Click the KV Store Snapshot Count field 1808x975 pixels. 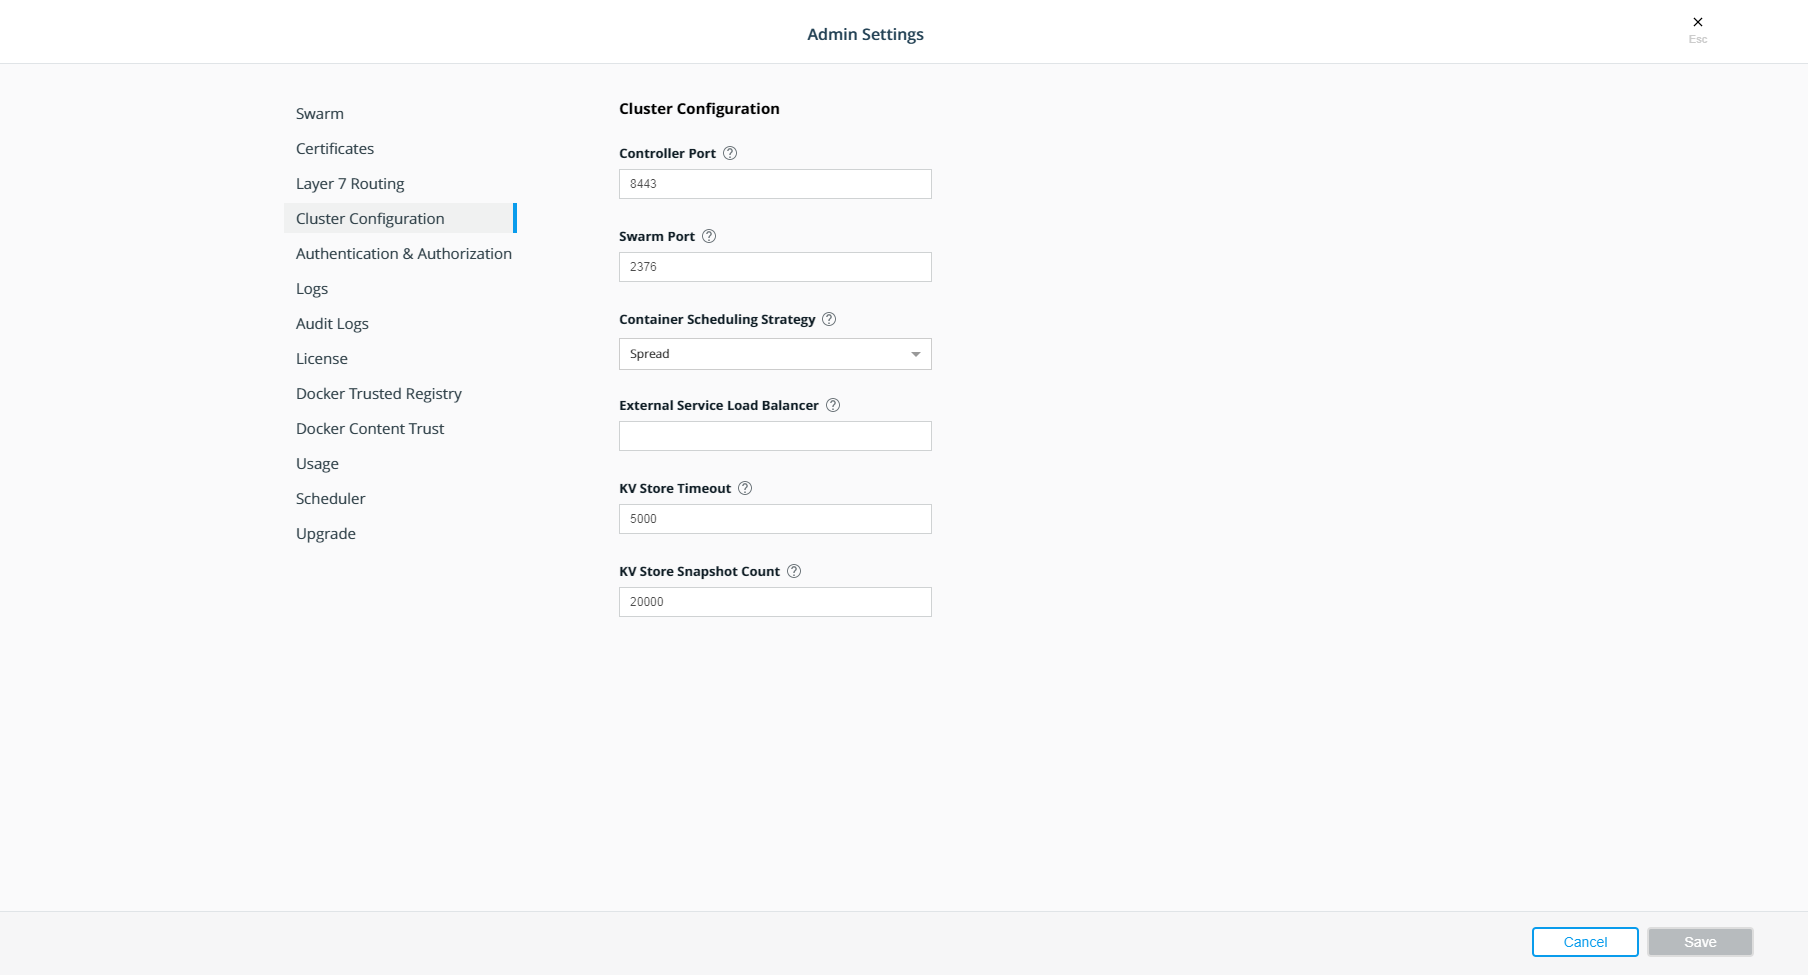(775, 602)
